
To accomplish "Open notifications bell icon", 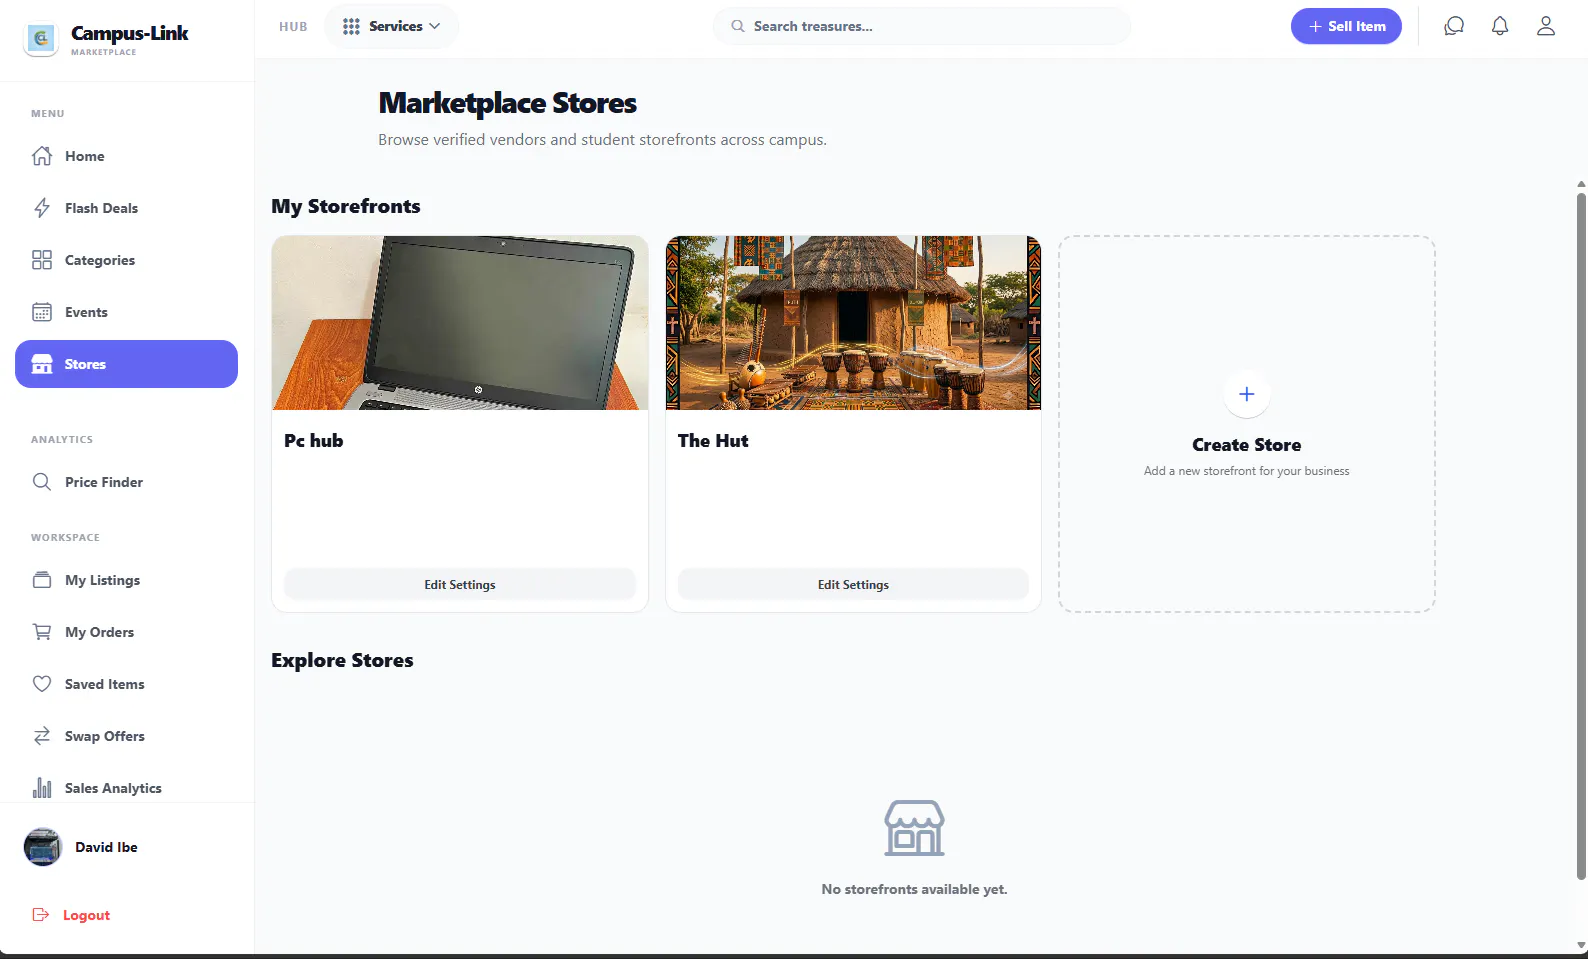I will pyautogui.click(x=1500, y=26).
